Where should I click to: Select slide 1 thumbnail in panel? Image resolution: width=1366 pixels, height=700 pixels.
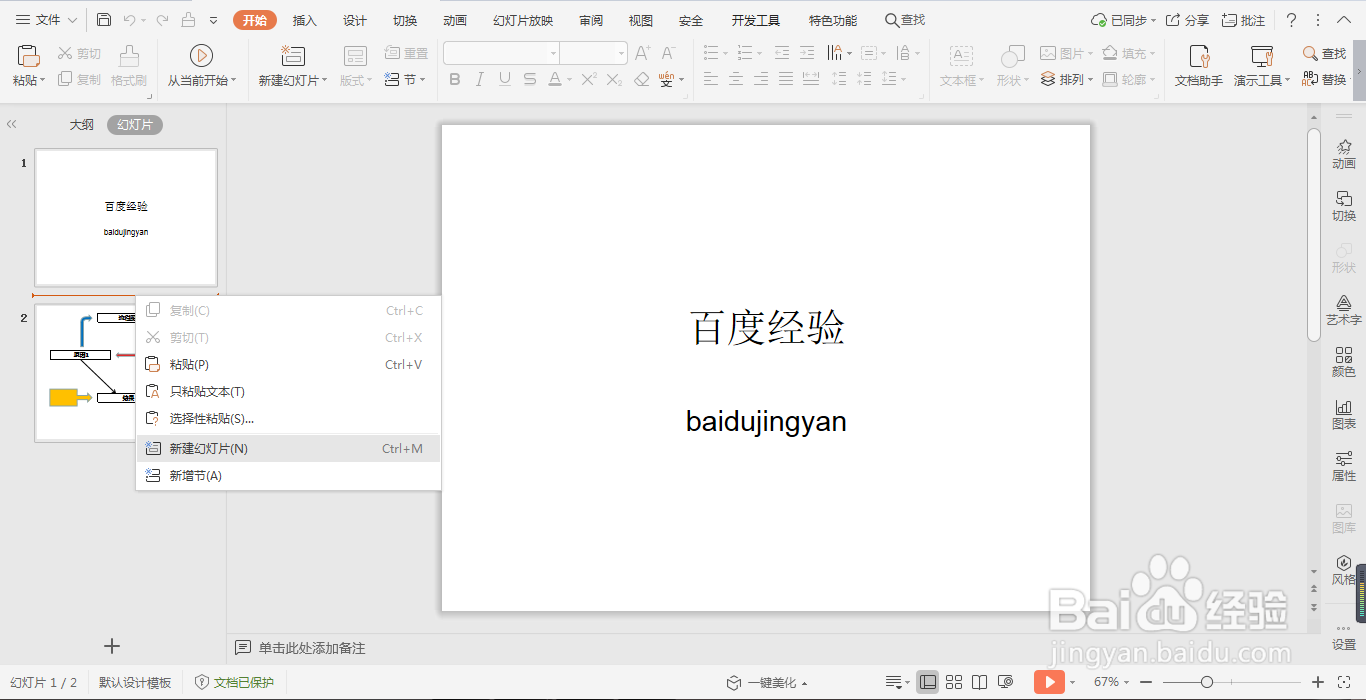coord(126,218)
